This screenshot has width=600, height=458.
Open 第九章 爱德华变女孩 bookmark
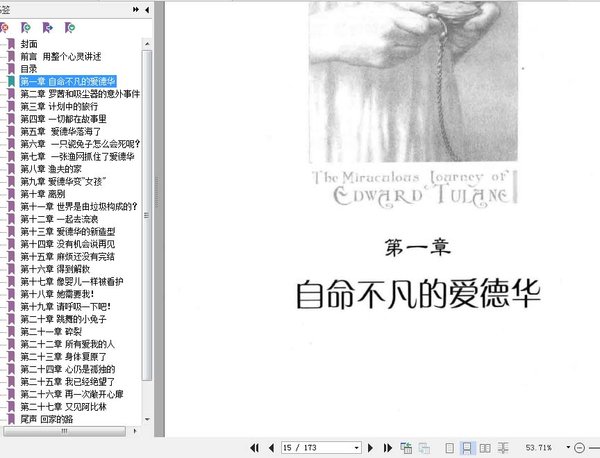pyautogui.click(x=63, y=181)
